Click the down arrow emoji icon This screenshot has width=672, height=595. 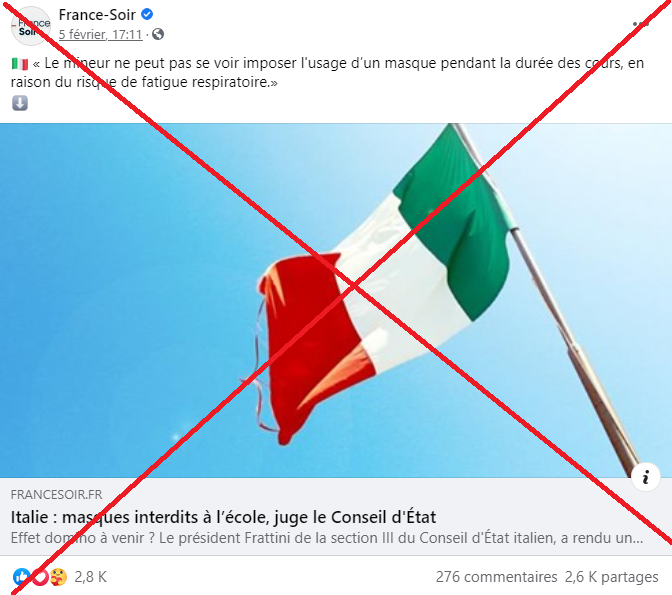click(x=20, y=103)
